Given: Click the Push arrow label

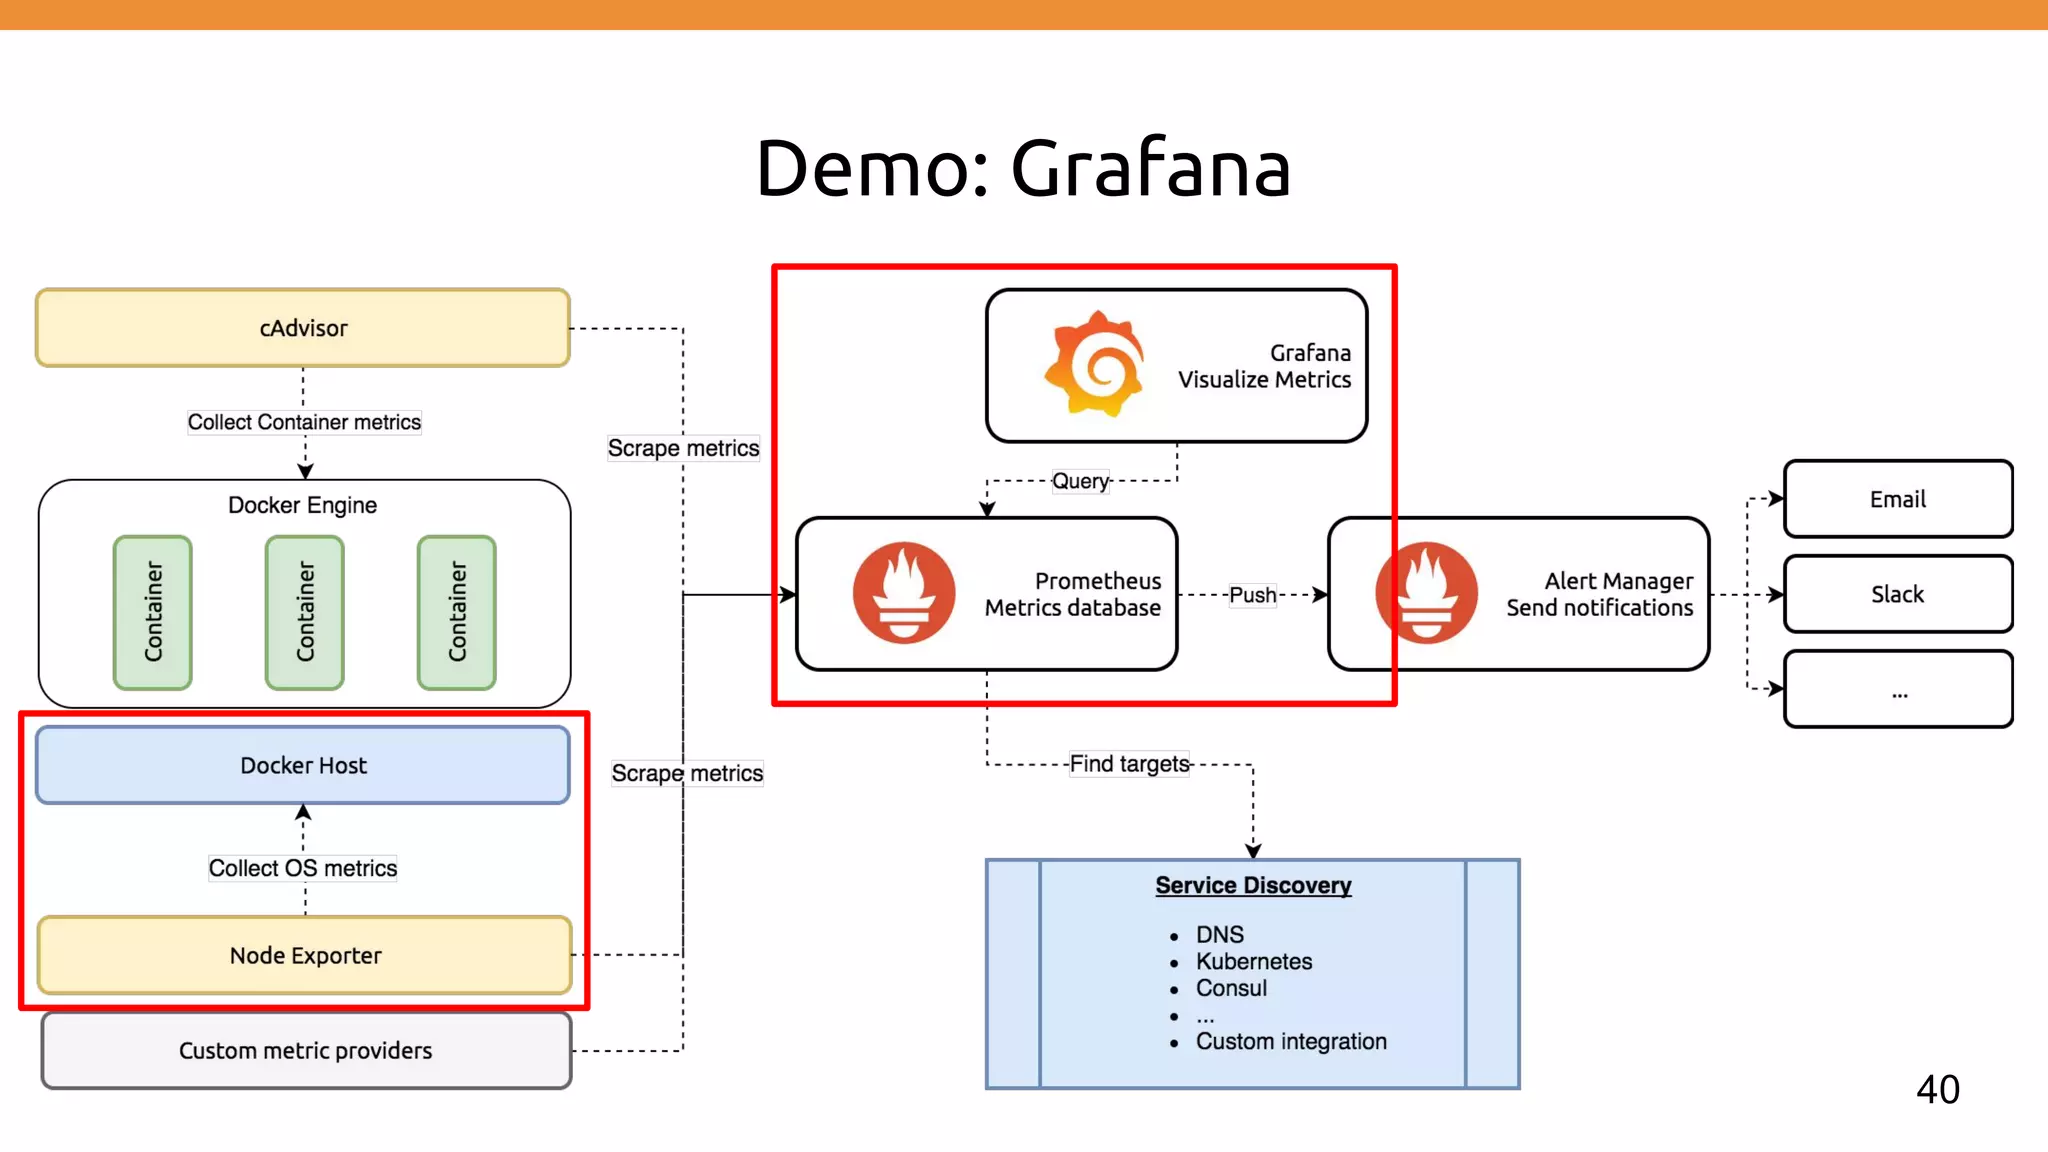Looking at the screenshot, I should tap(1252, 595).
